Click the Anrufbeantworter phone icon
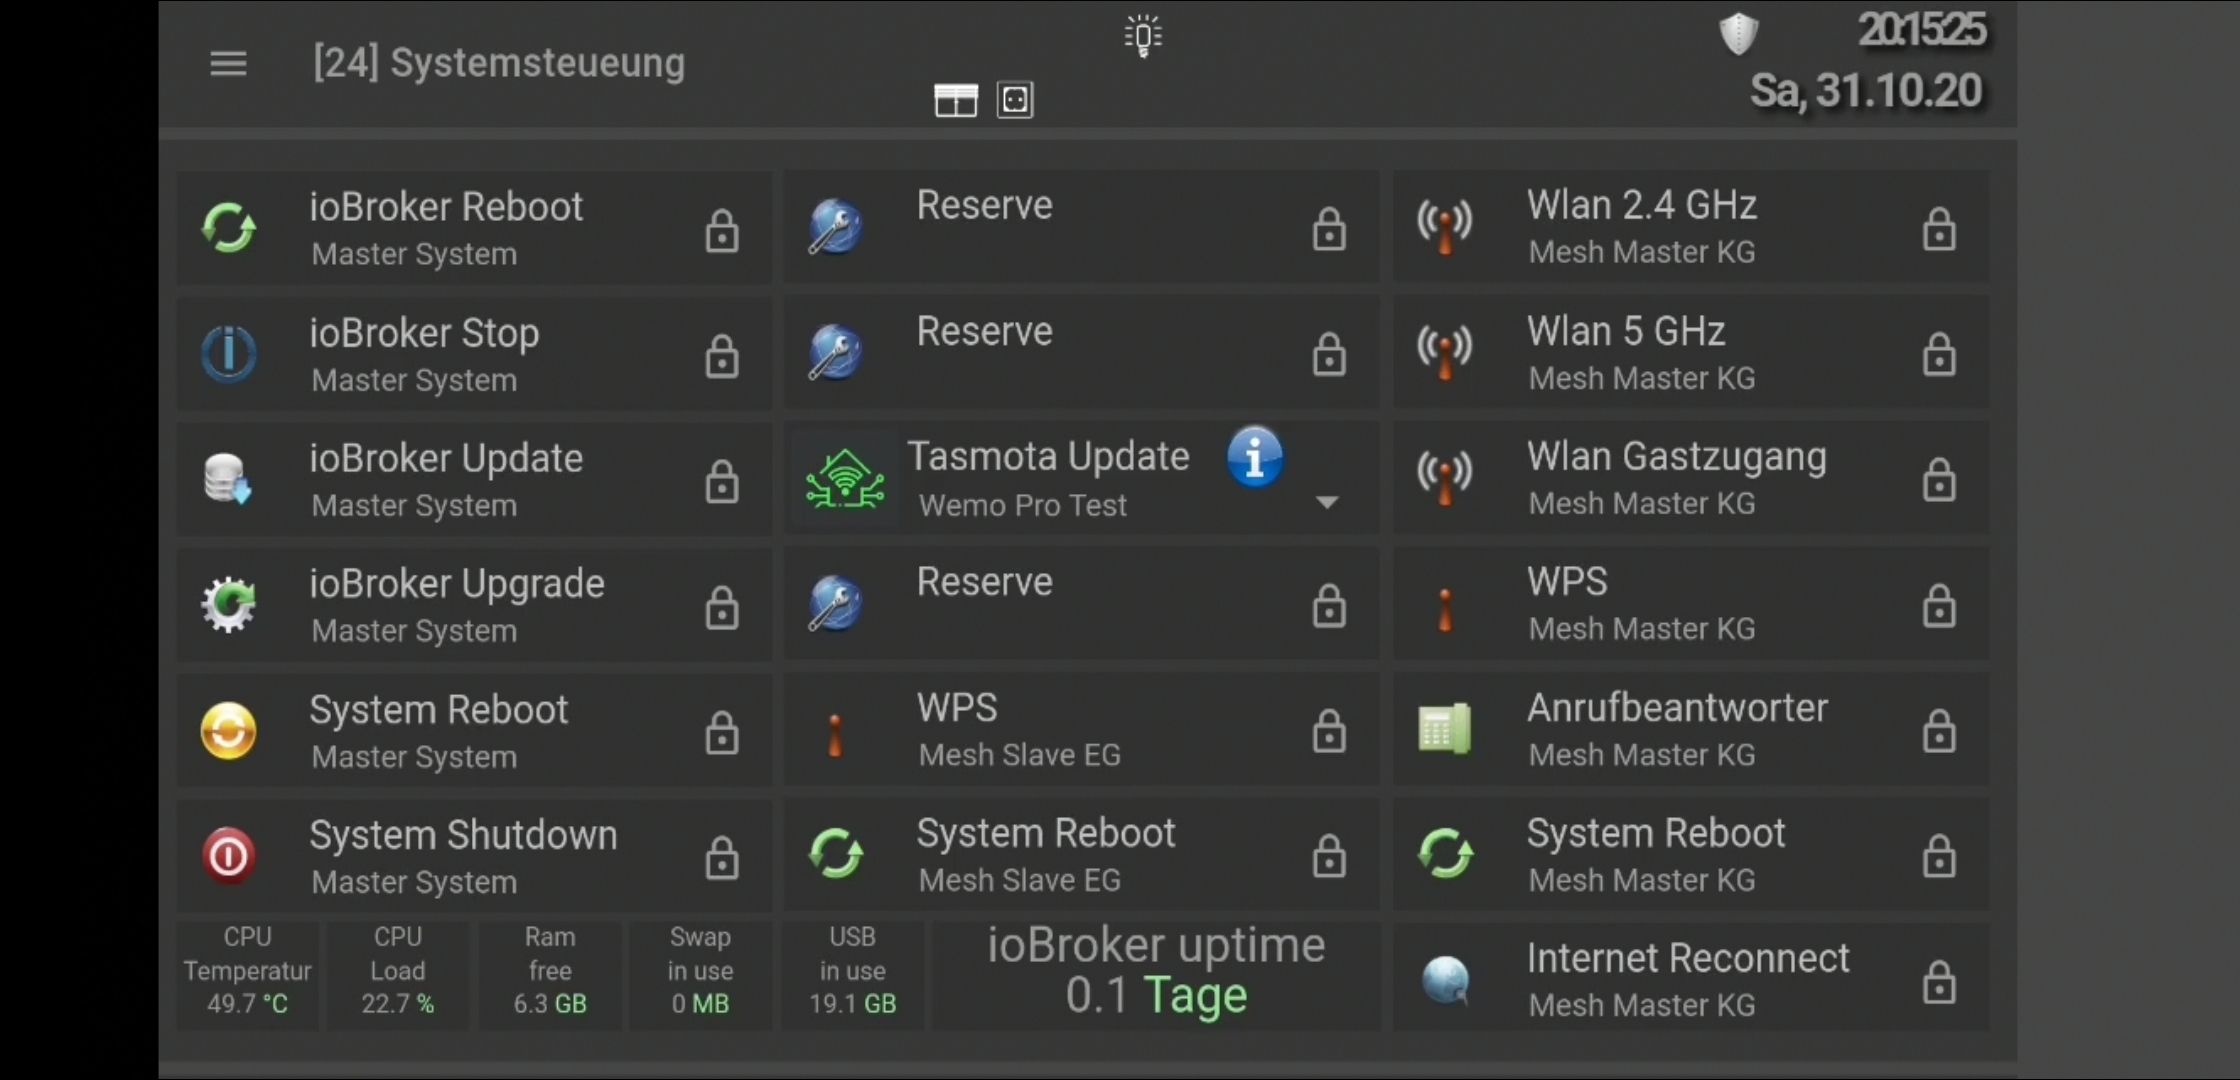2240x1080 pixels. click(x=1445, y=729)
